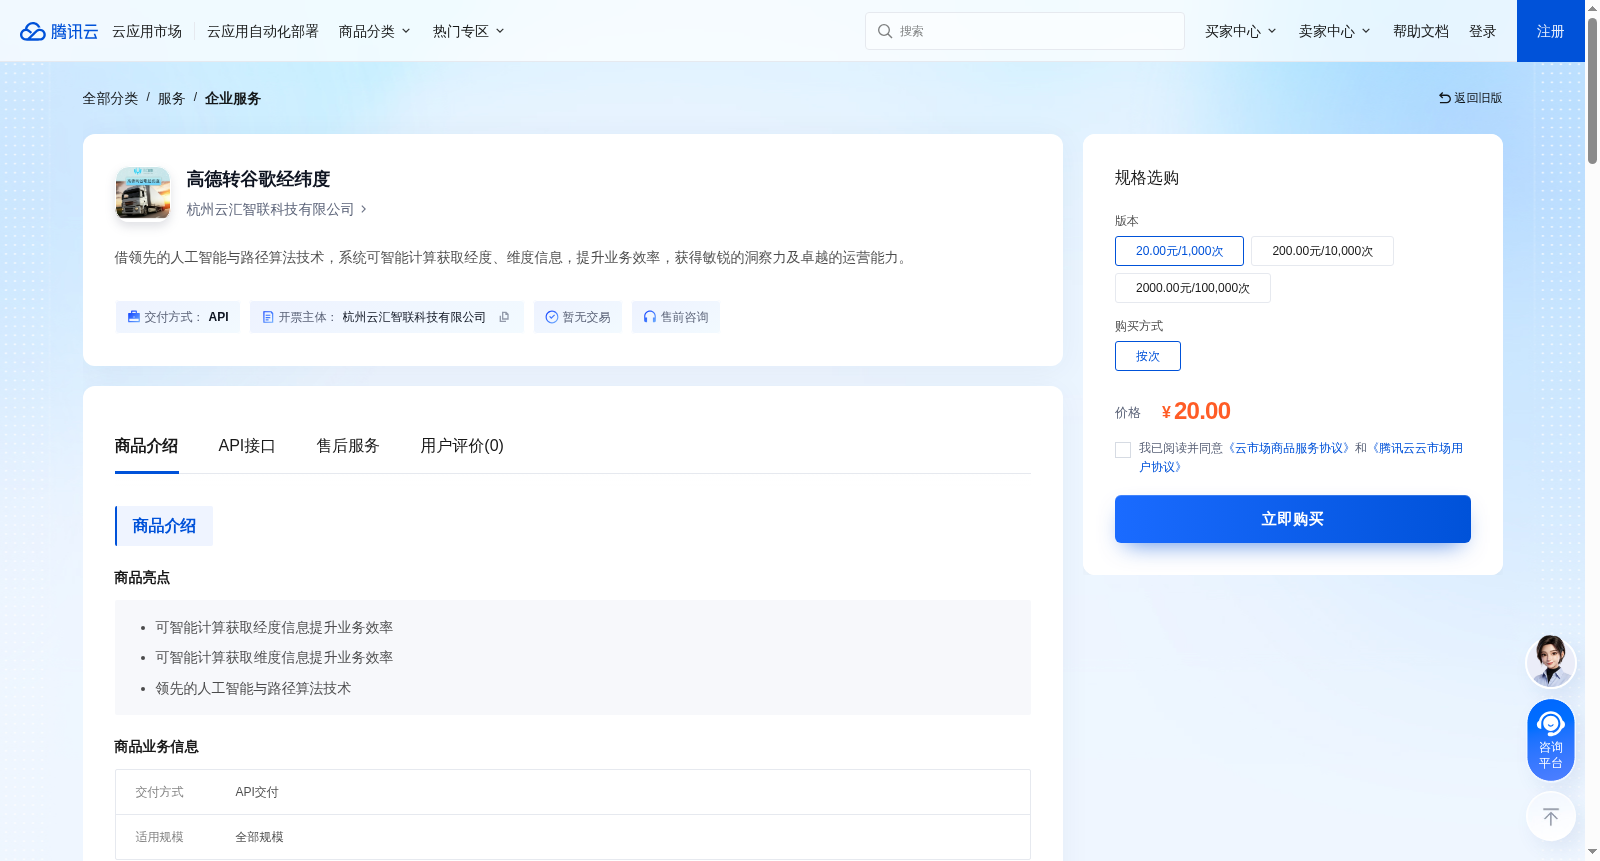Click the 商品介绍 section heading
The height and width of the screenshot is (861, 1600).
coord(164,526)
